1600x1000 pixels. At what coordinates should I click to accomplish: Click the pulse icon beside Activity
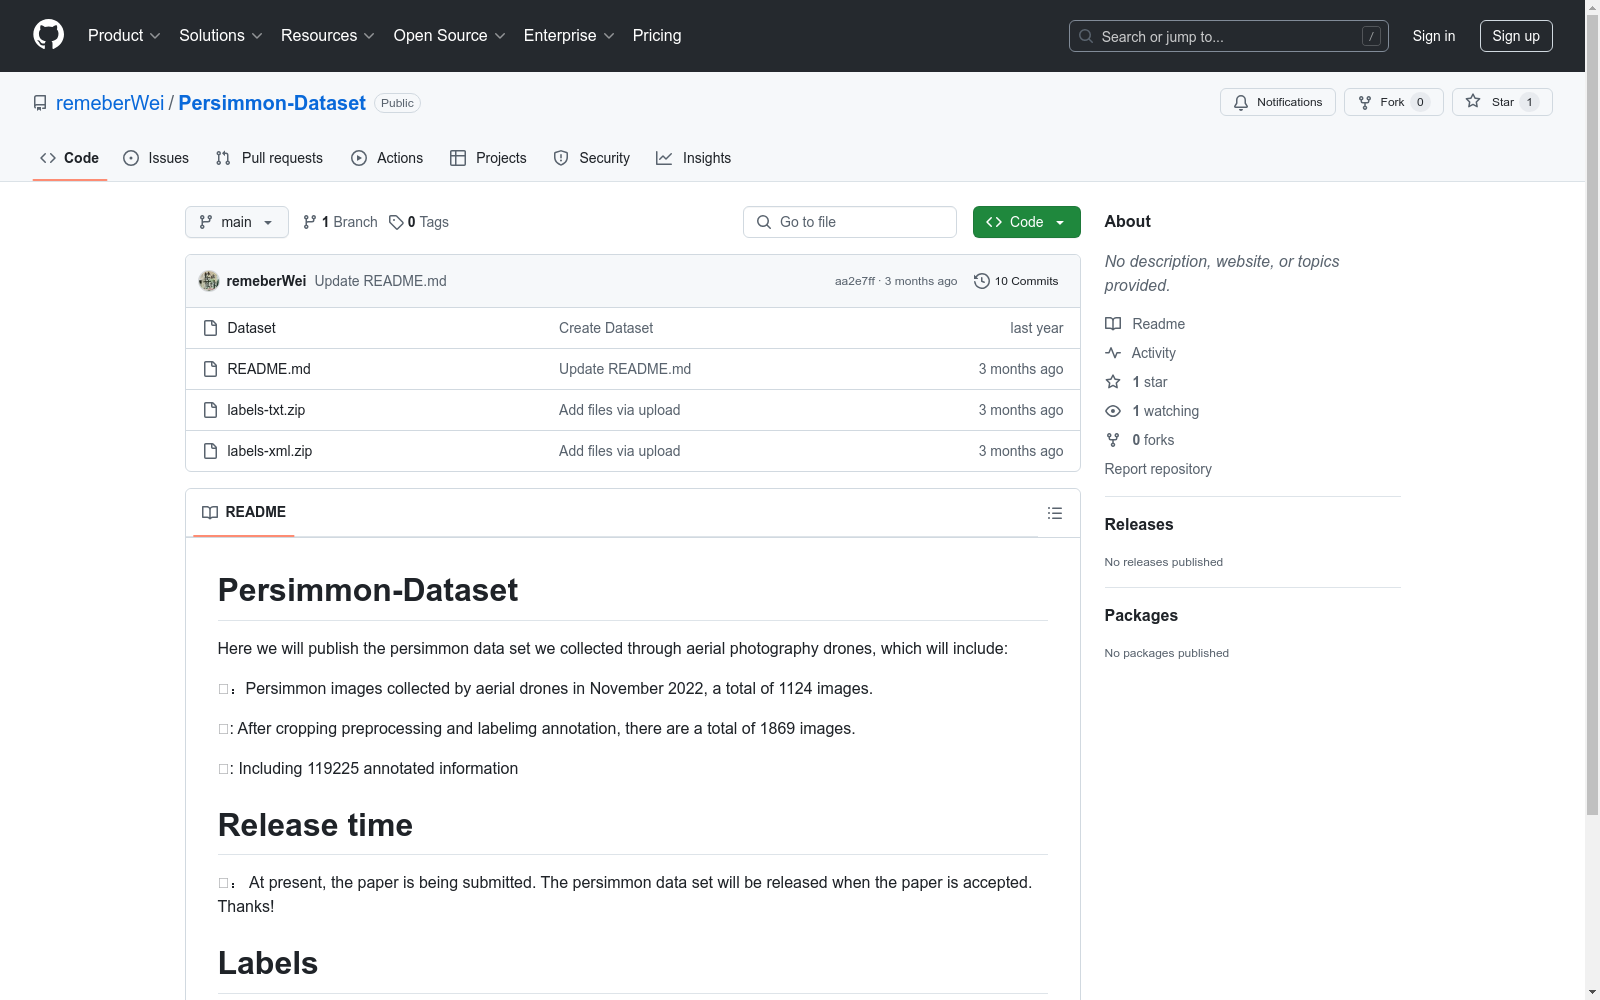(1113, 353)
